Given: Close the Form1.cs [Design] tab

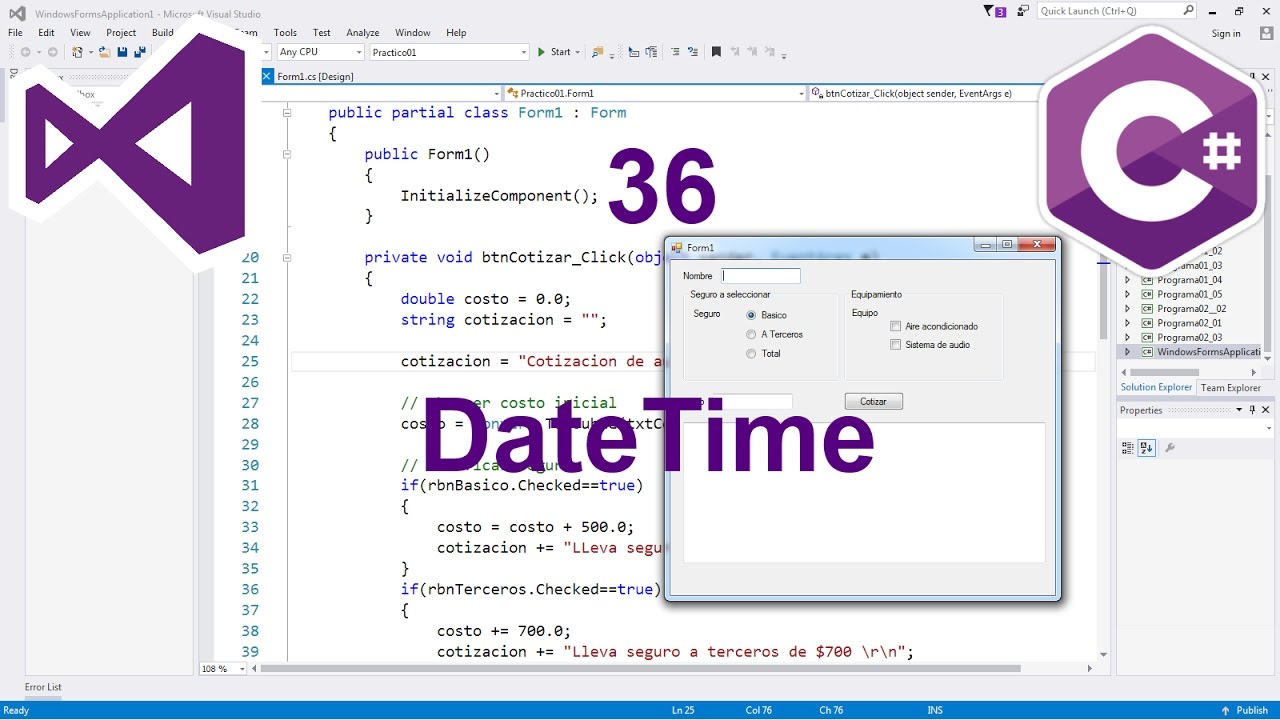Looking at the screenshot, I should pyautogui.click(x=267, y=76).
